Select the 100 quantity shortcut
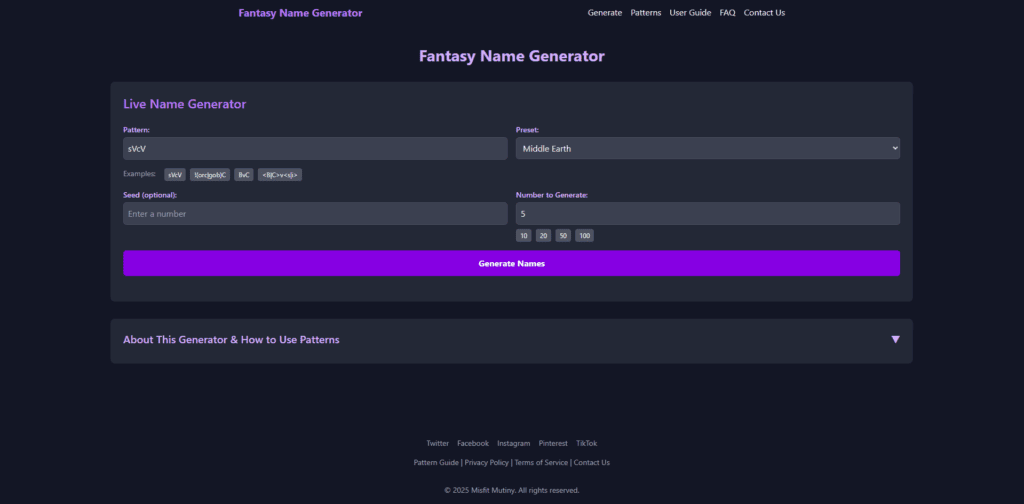This screenshot has height=504, width=1024. [x=584, y=236]
